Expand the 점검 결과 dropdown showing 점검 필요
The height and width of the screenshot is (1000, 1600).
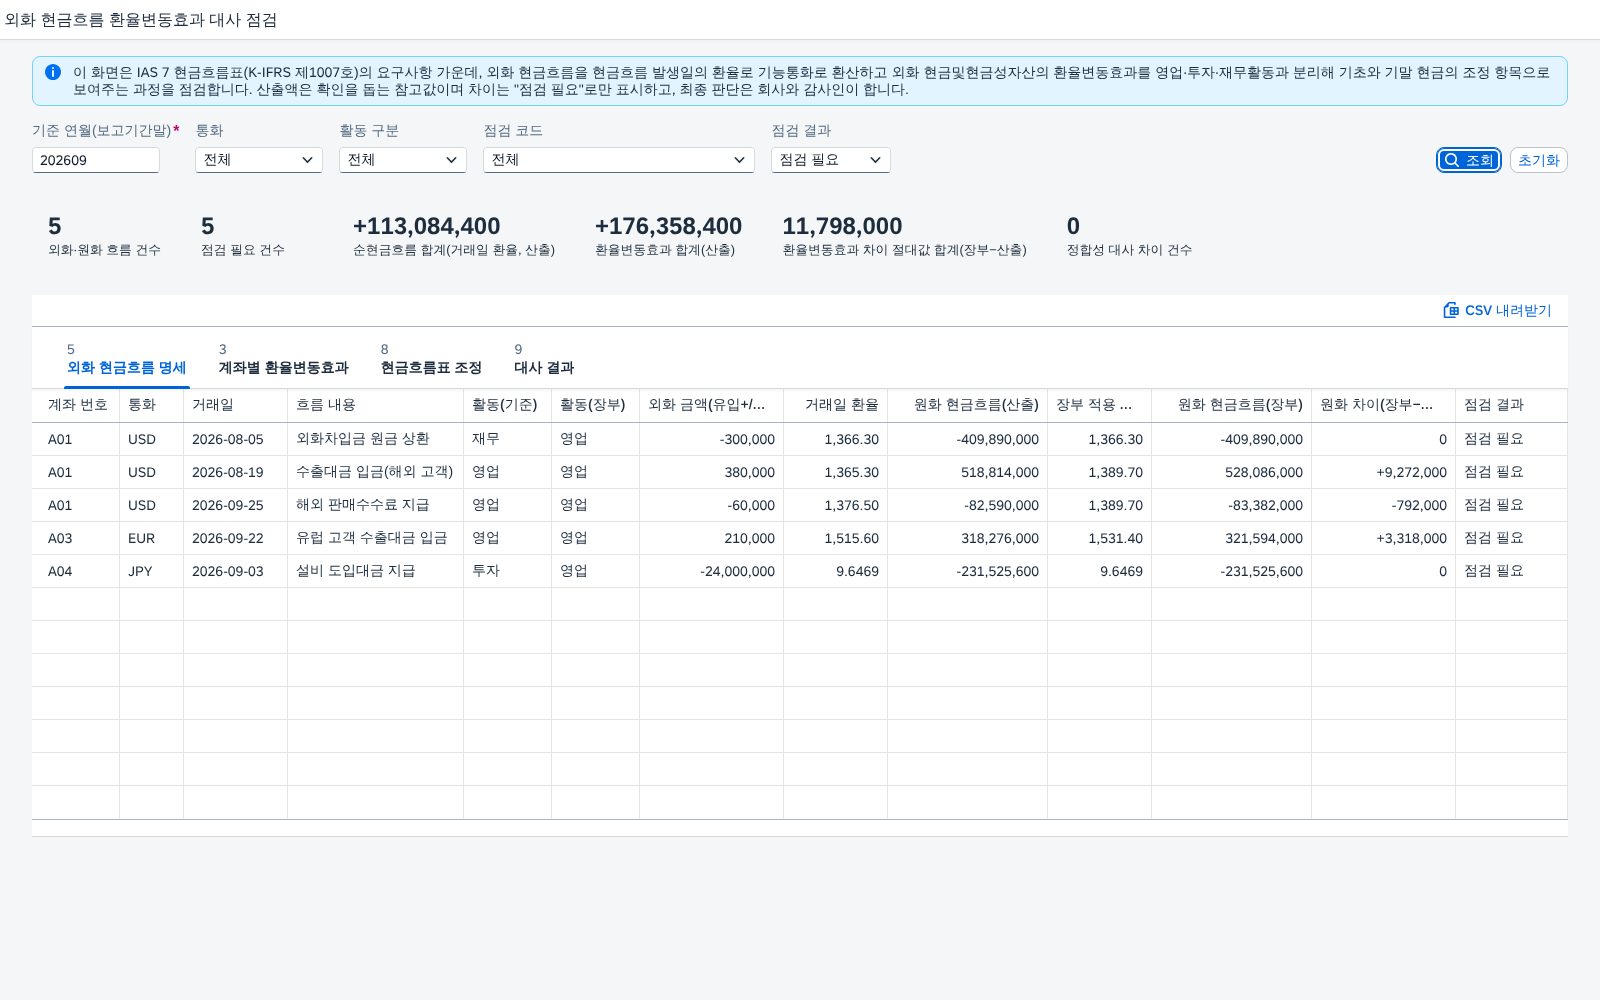click(831, 160)
